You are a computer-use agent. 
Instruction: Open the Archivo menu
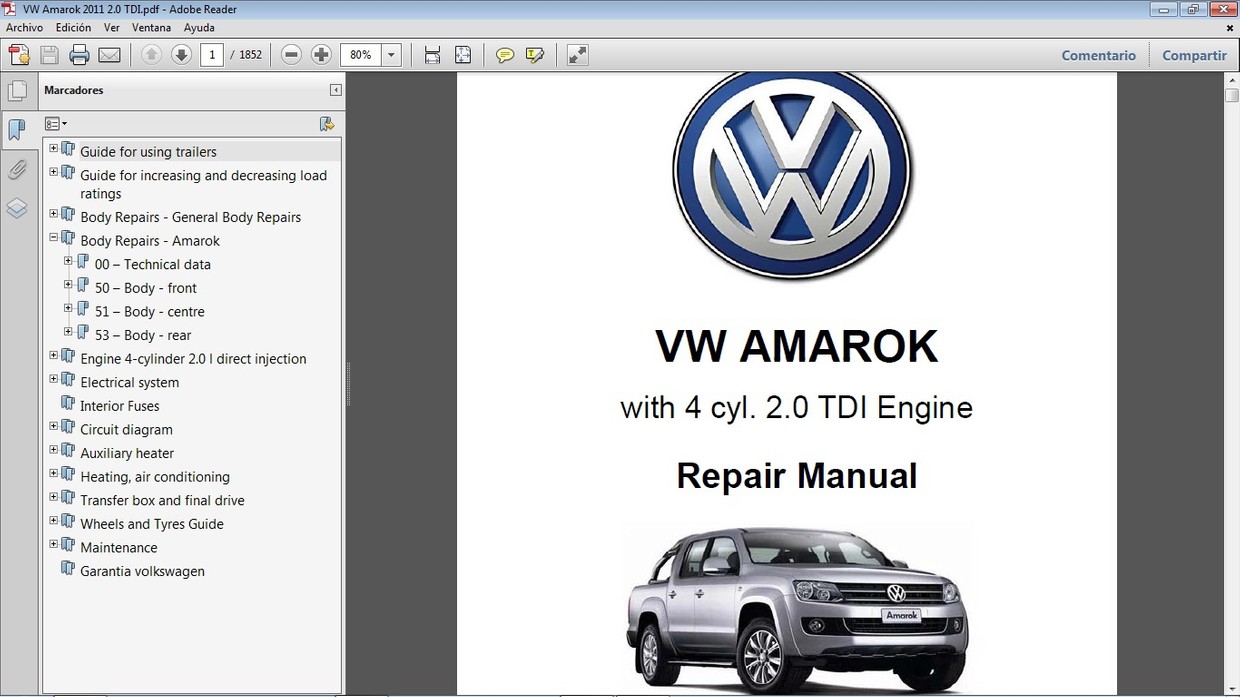(24, 28)
